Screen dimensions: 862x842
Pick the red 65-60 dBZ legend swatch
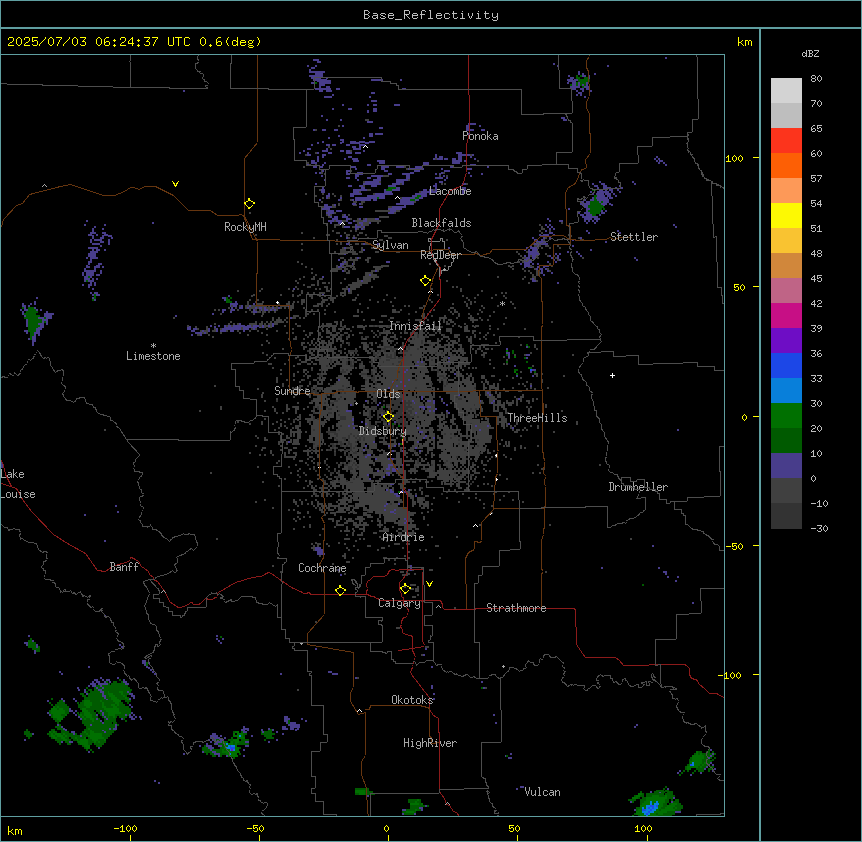pos(786,141)
